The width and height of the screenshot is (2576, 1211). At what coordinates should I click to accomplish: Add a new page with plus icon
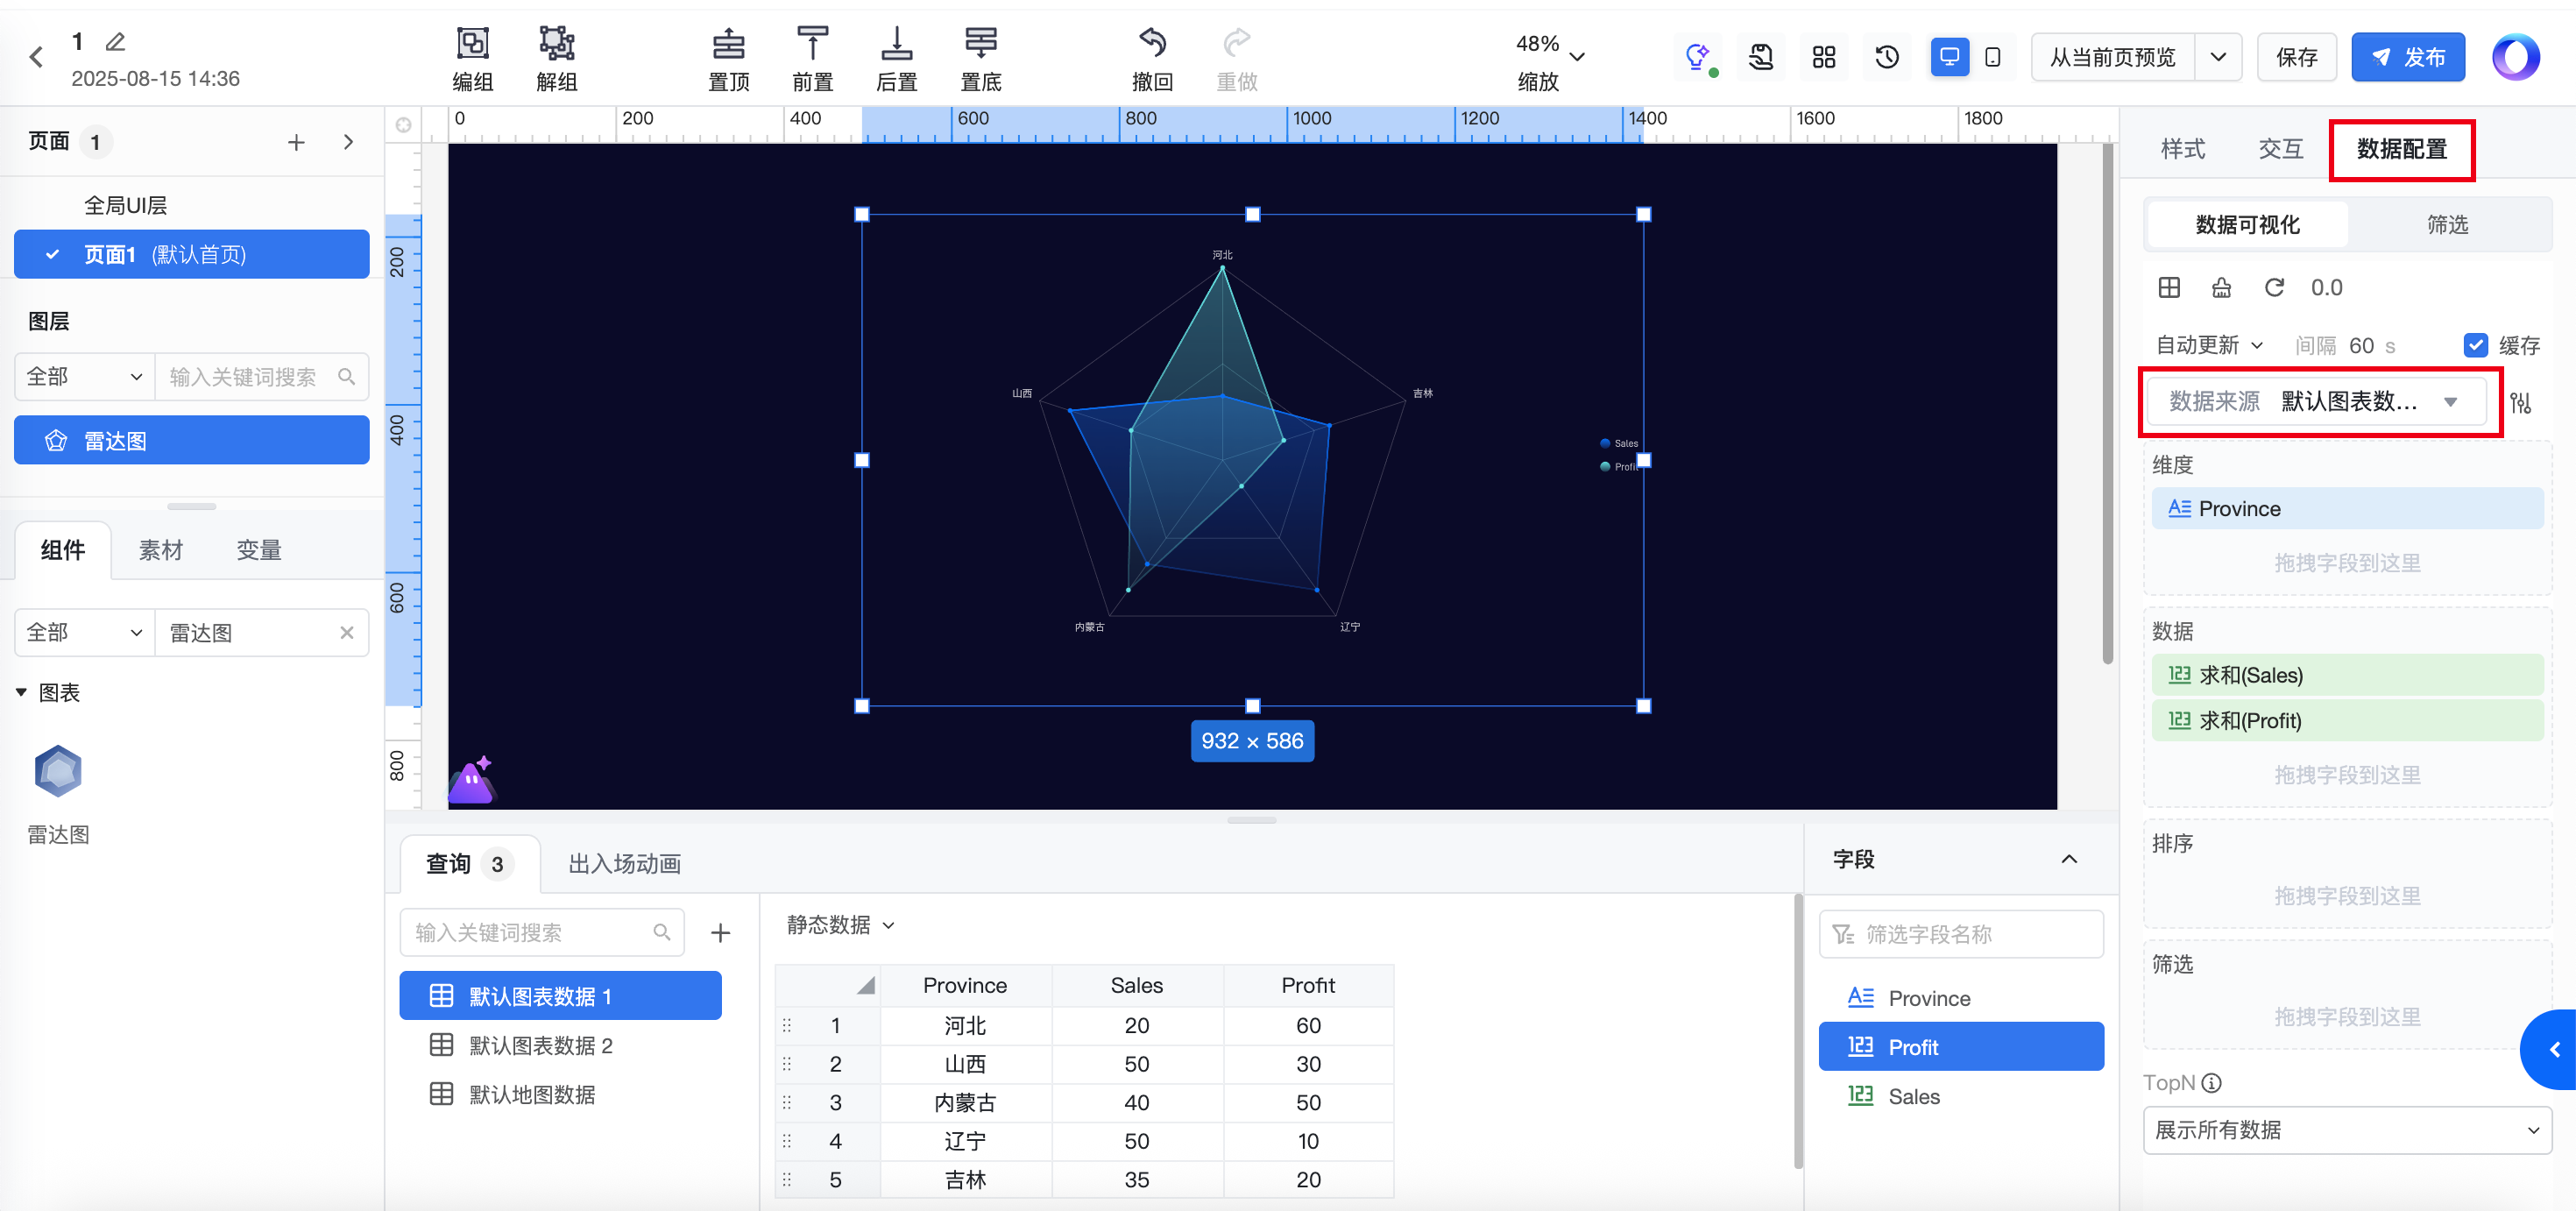tap(296, 142)
